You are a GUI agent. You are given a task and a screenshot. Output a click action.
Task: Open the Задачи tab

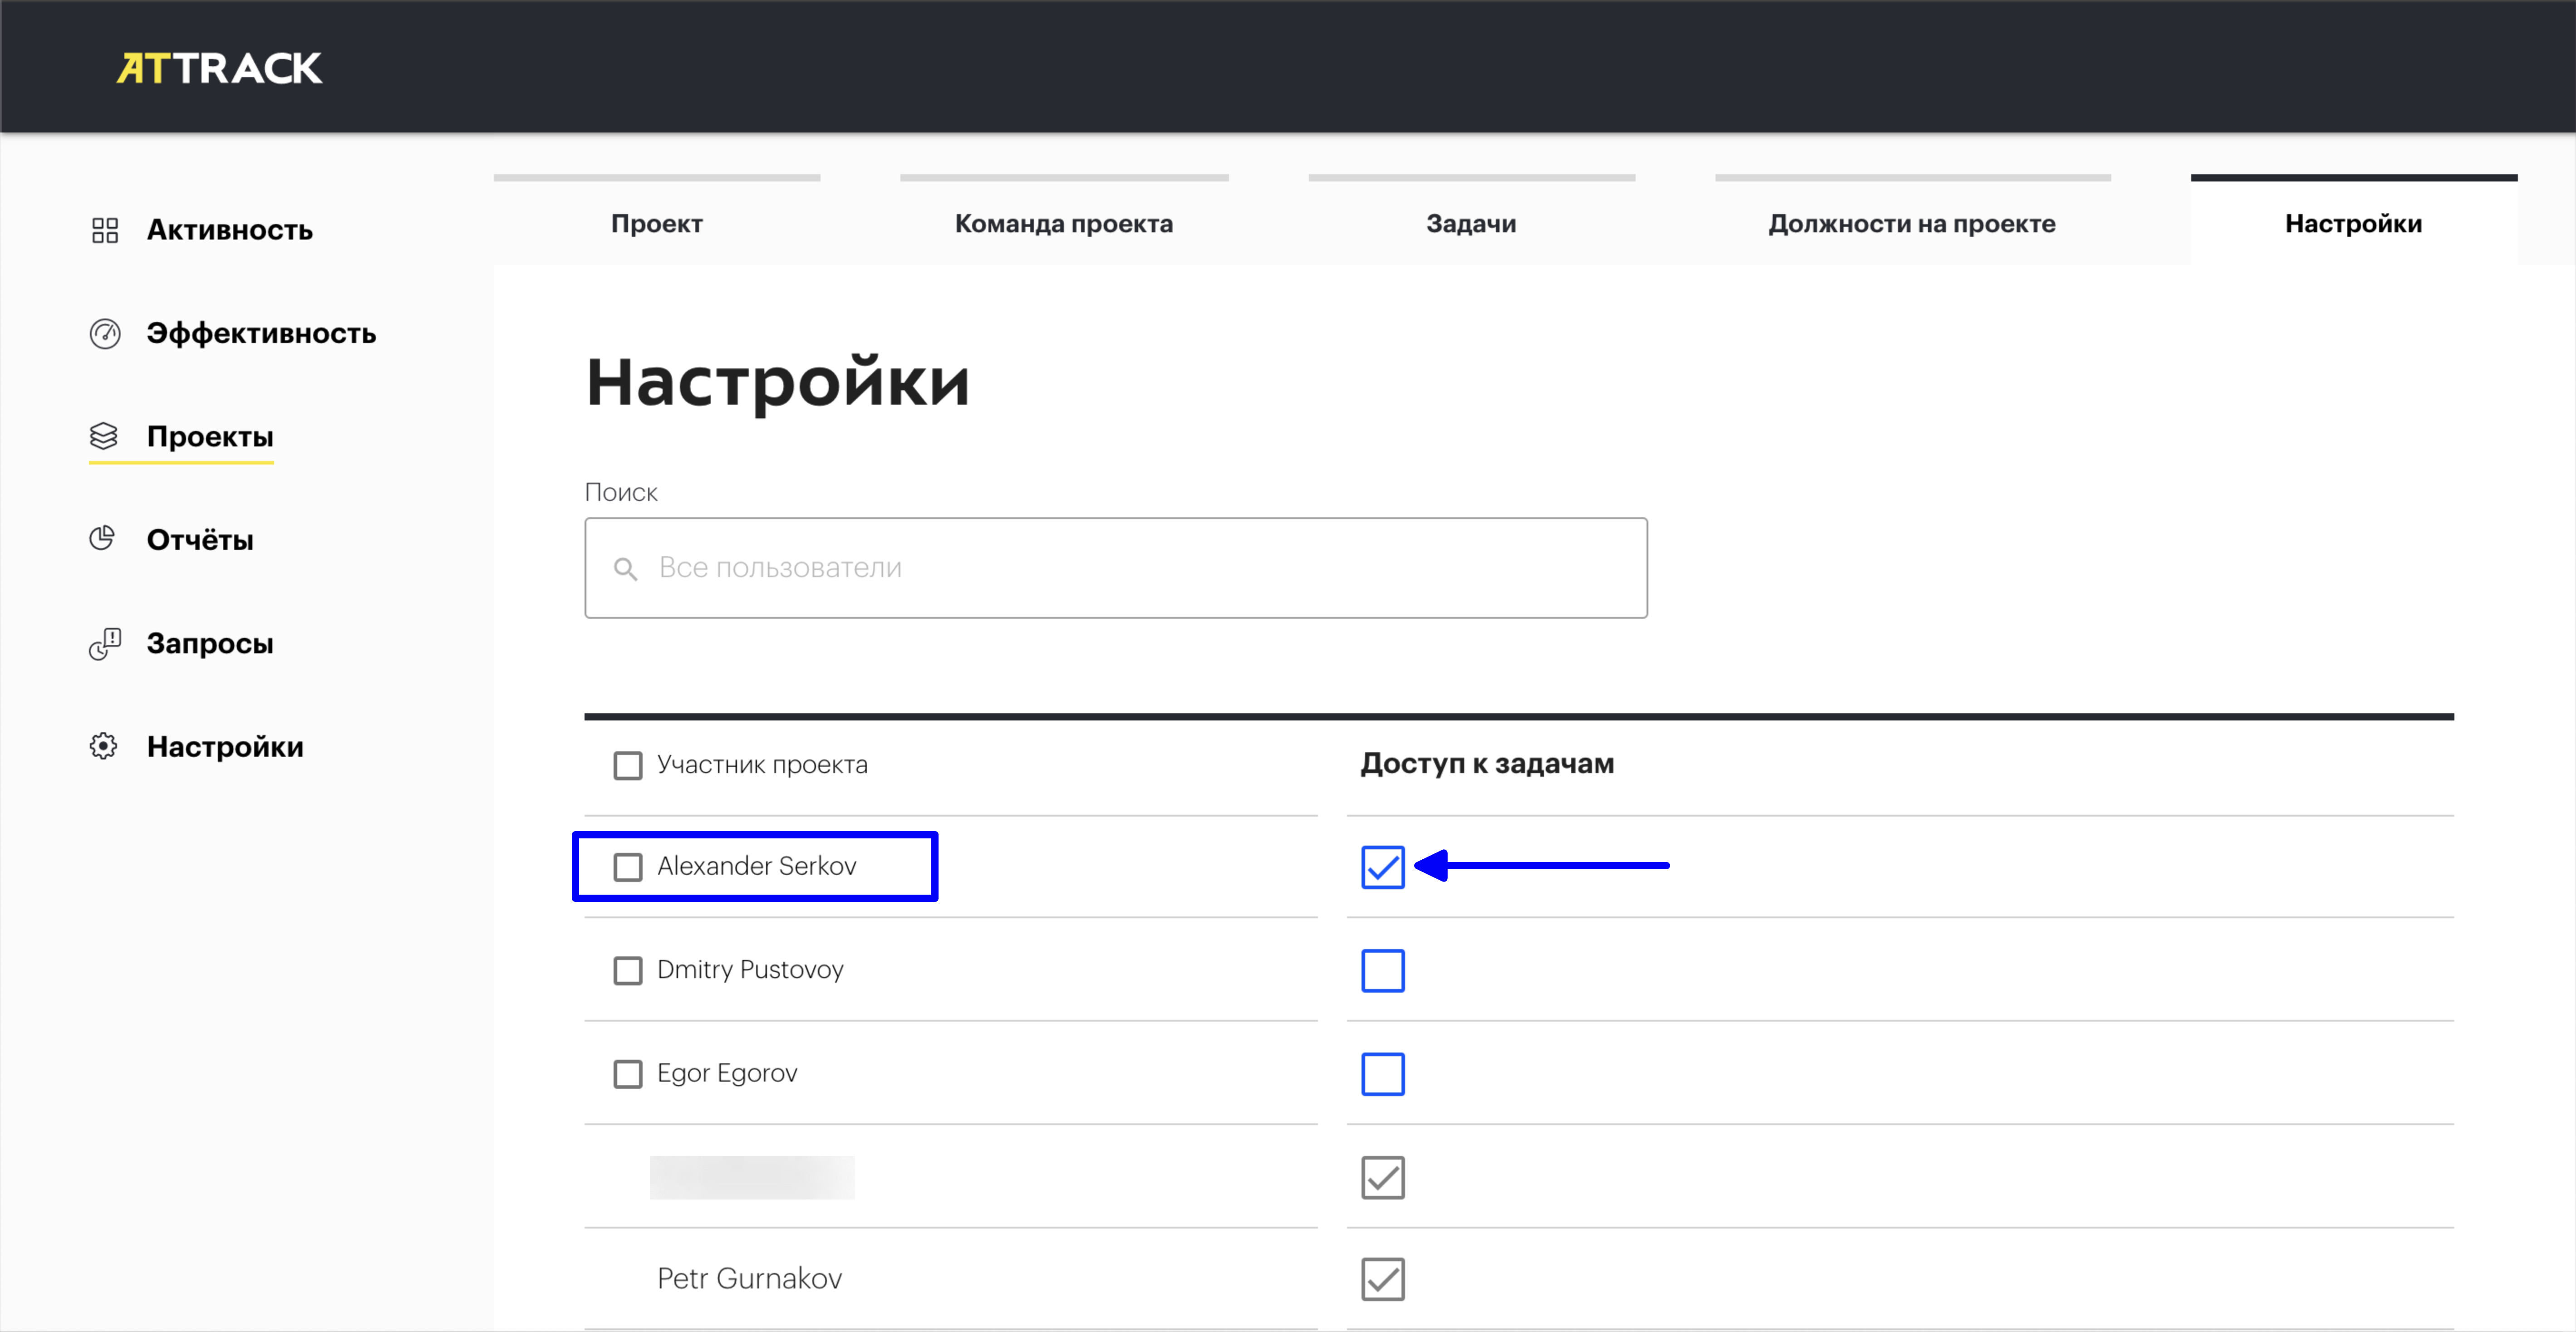click(x=1470, y=223)
